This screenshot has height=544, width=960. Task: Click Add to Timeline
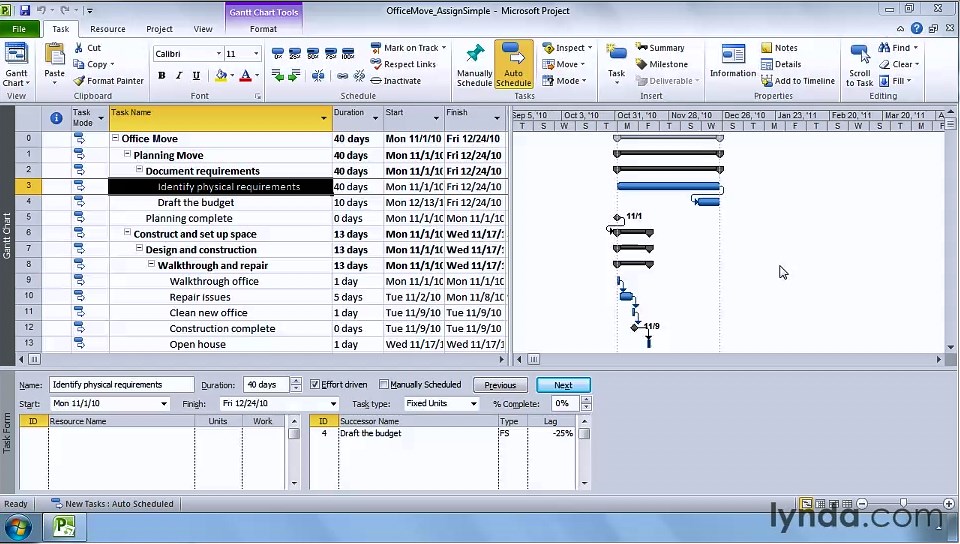(x=798, y=80)
